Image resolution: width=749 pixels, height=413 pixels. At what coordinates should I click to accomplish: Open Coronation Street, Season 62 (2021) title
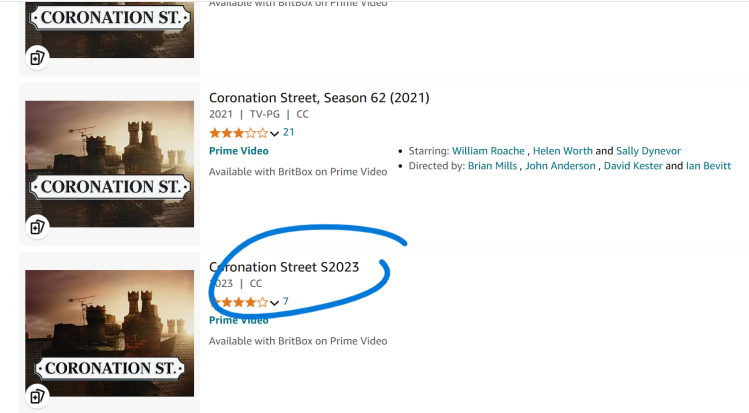pos(319,98)
